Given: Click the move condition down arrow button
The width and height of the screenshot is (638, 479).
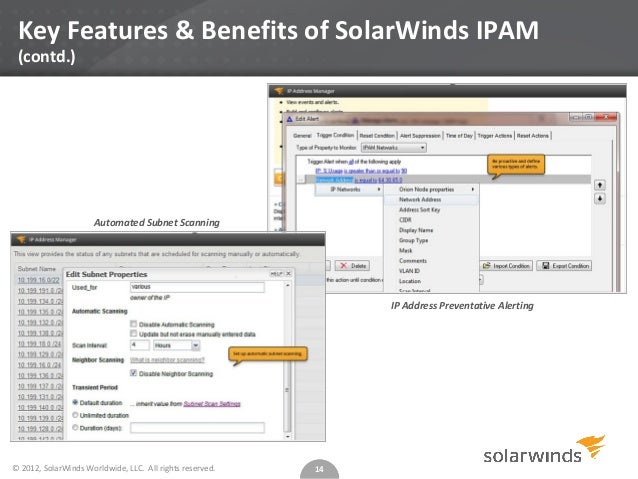Looking at the screenshot, I should click(x=600, y=199).
